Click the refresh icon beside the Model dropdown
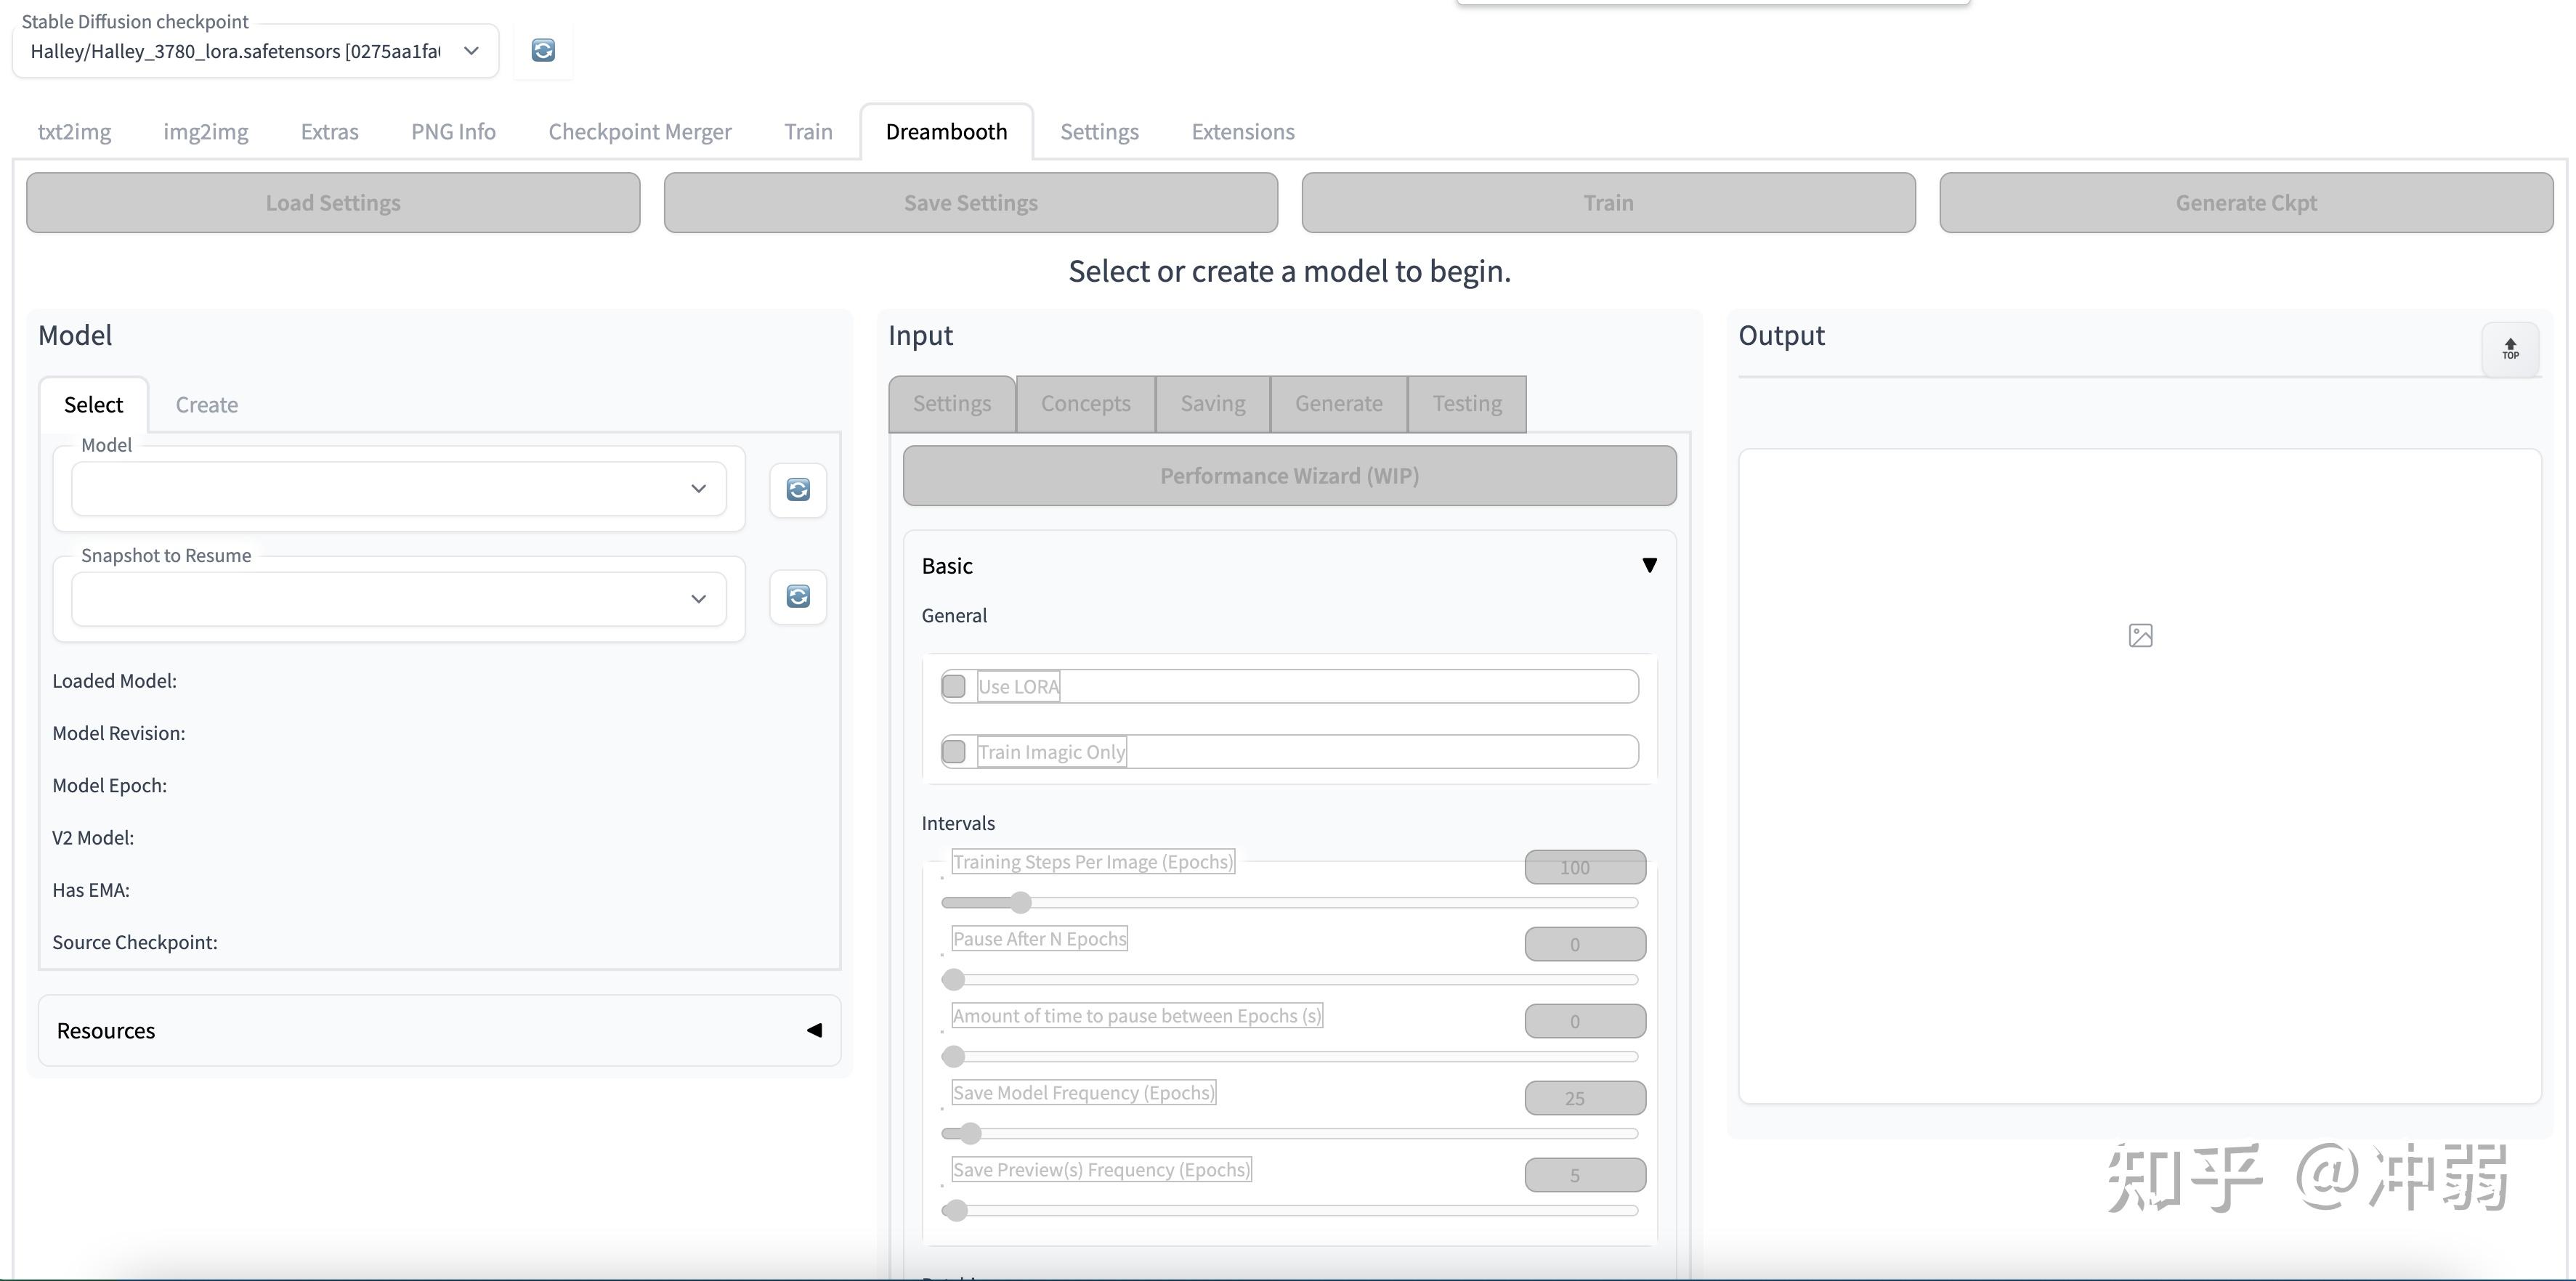2576x1281 pixels. [x=797, y=489]
